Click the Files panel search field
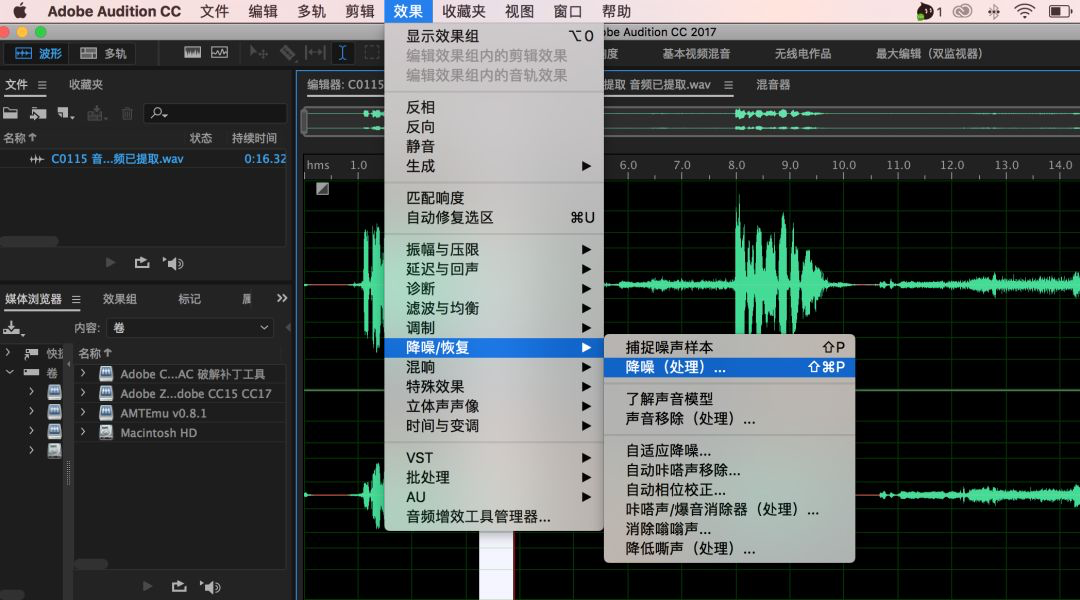The width and height of the screenshot is (1080, 600). coord(215,113)
